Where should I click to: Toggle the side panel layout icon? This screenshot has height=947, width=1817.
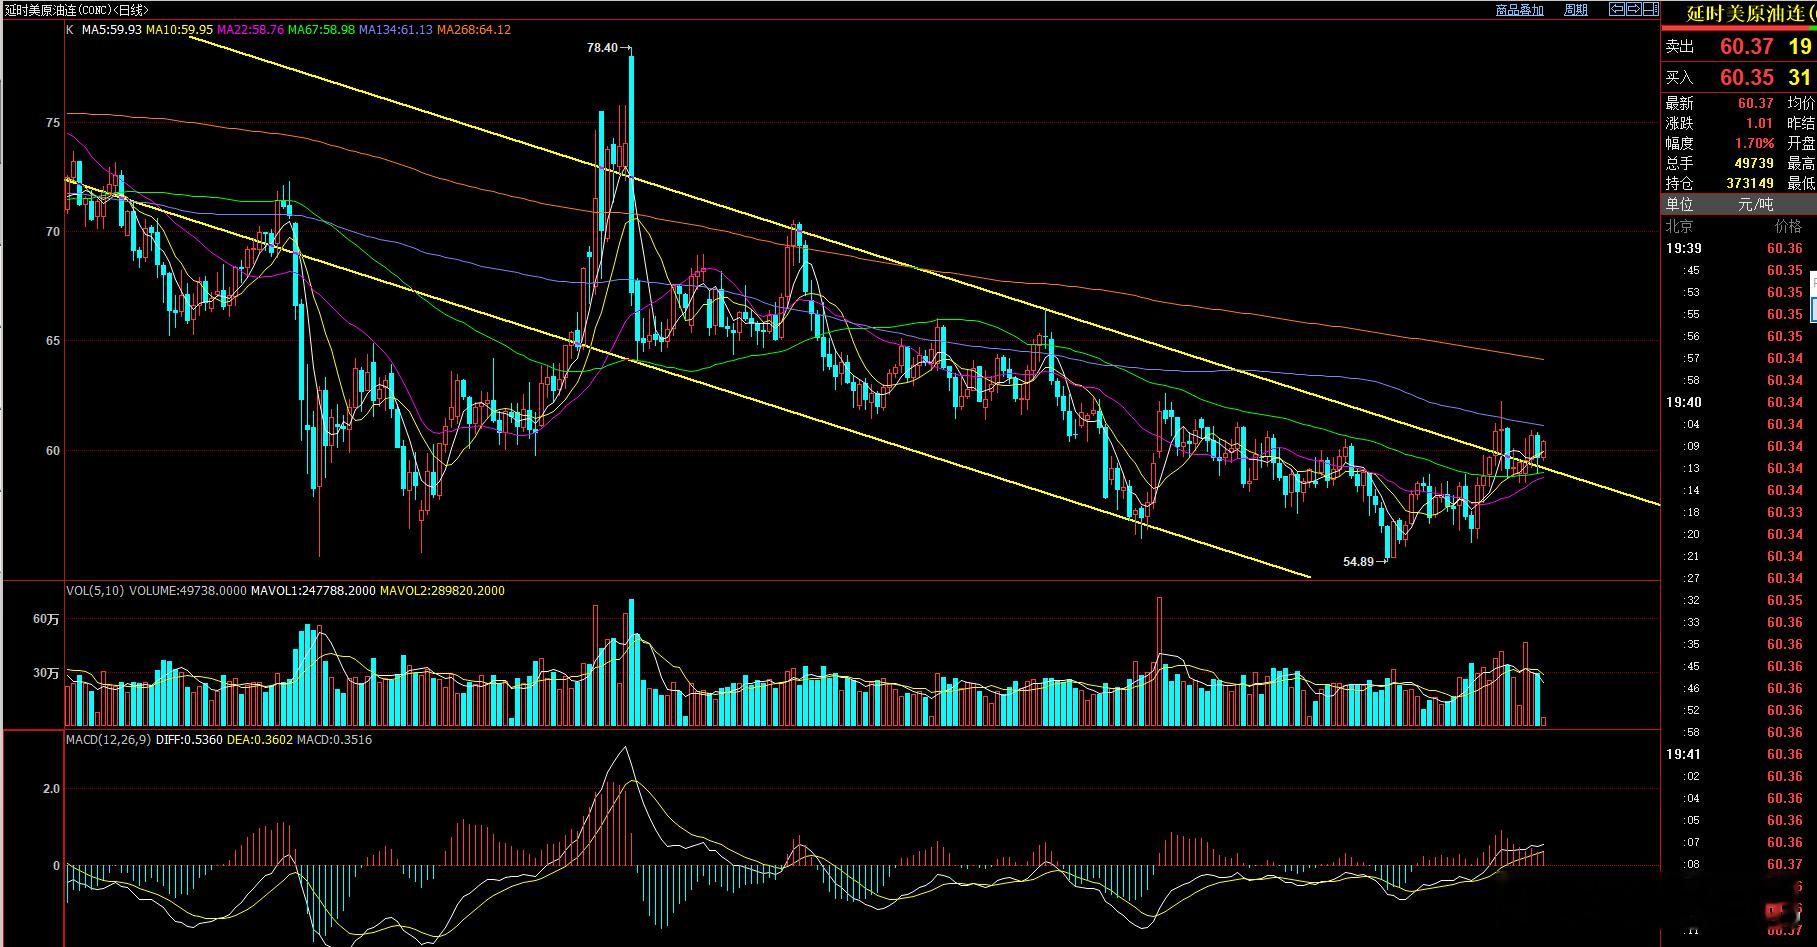1650,9
